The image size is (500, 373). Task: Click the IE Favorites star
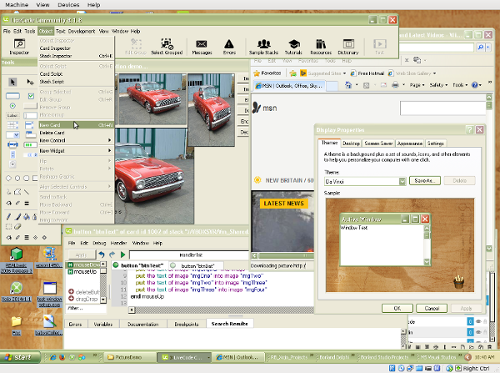(257, 73)
